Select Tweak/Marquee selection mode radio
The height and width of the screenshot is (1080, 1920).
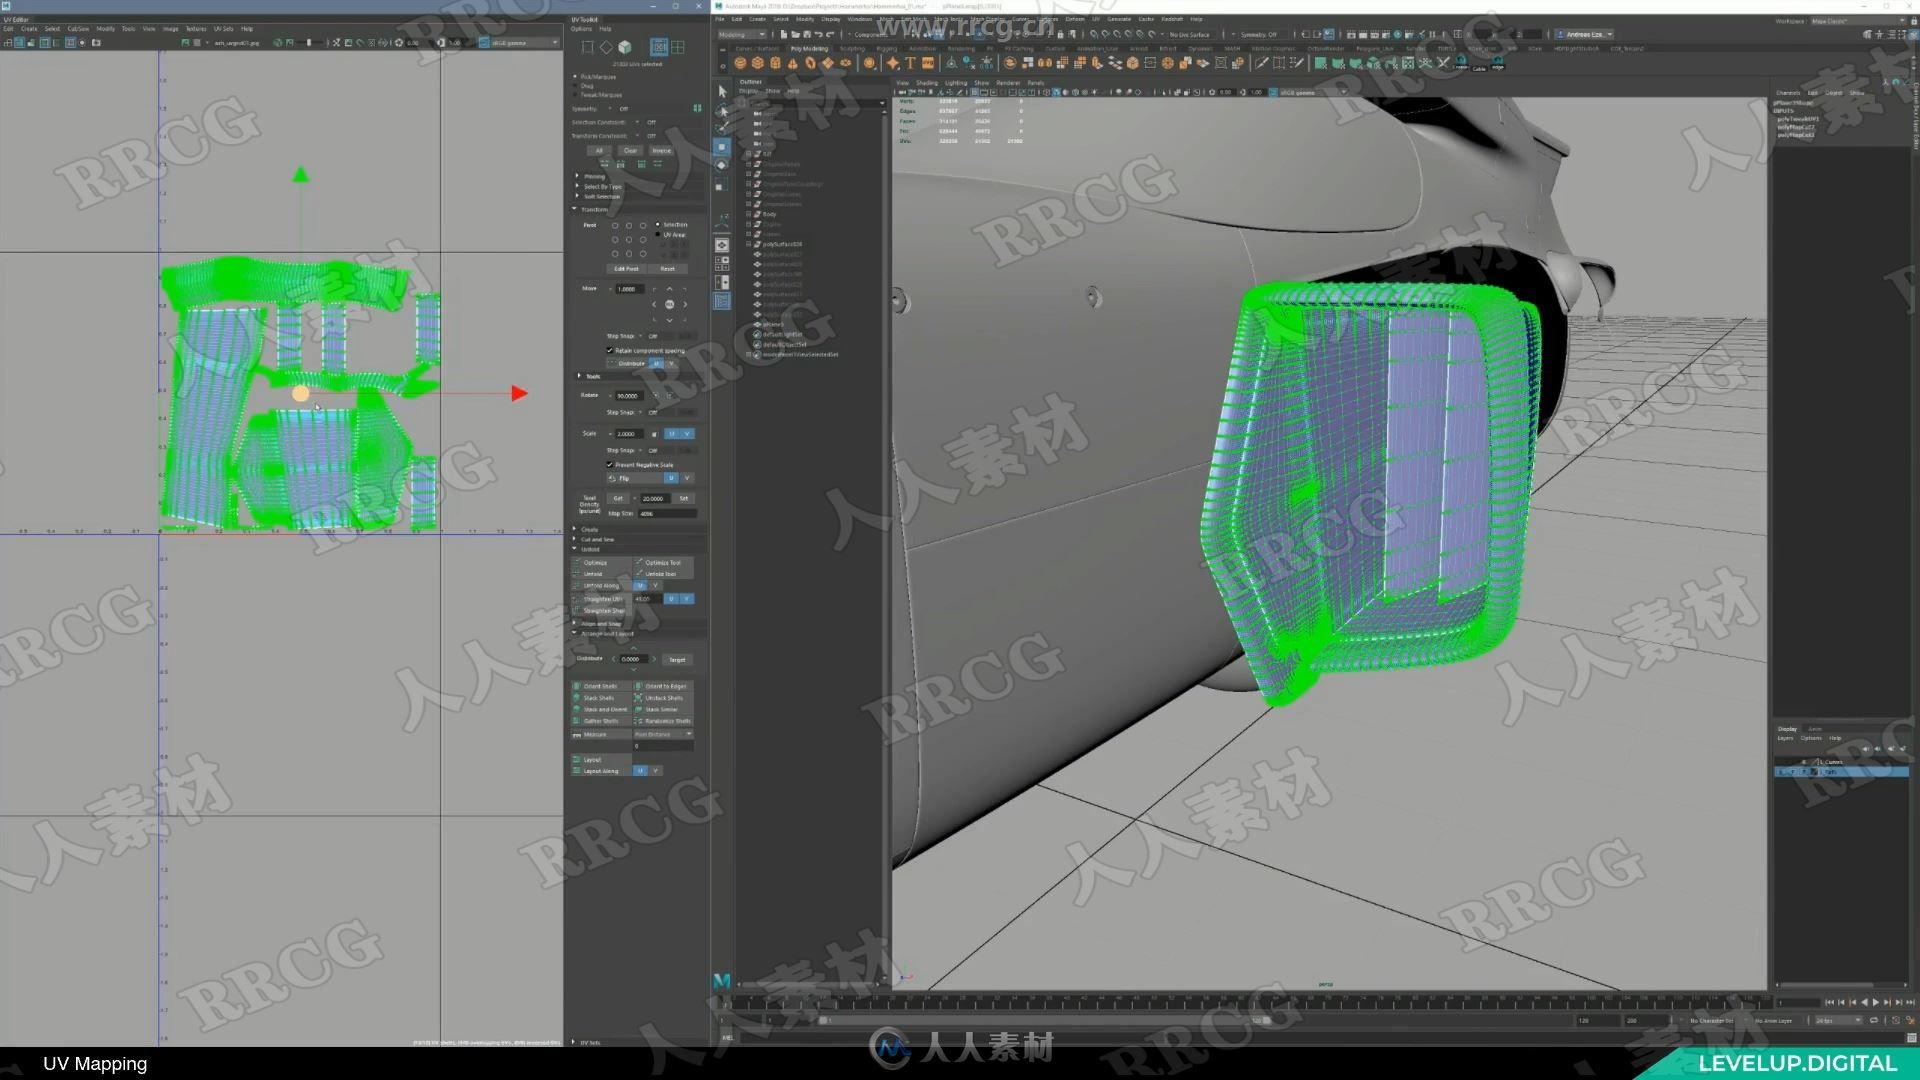click(x=575, y=95)
